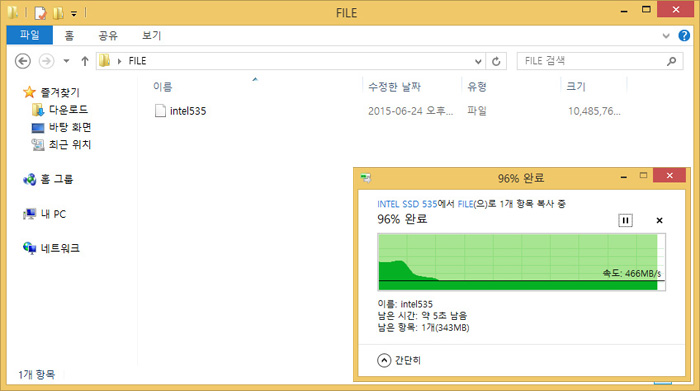Click quick access properties icon
Screen dimensions: 700x391
(40, 13)
